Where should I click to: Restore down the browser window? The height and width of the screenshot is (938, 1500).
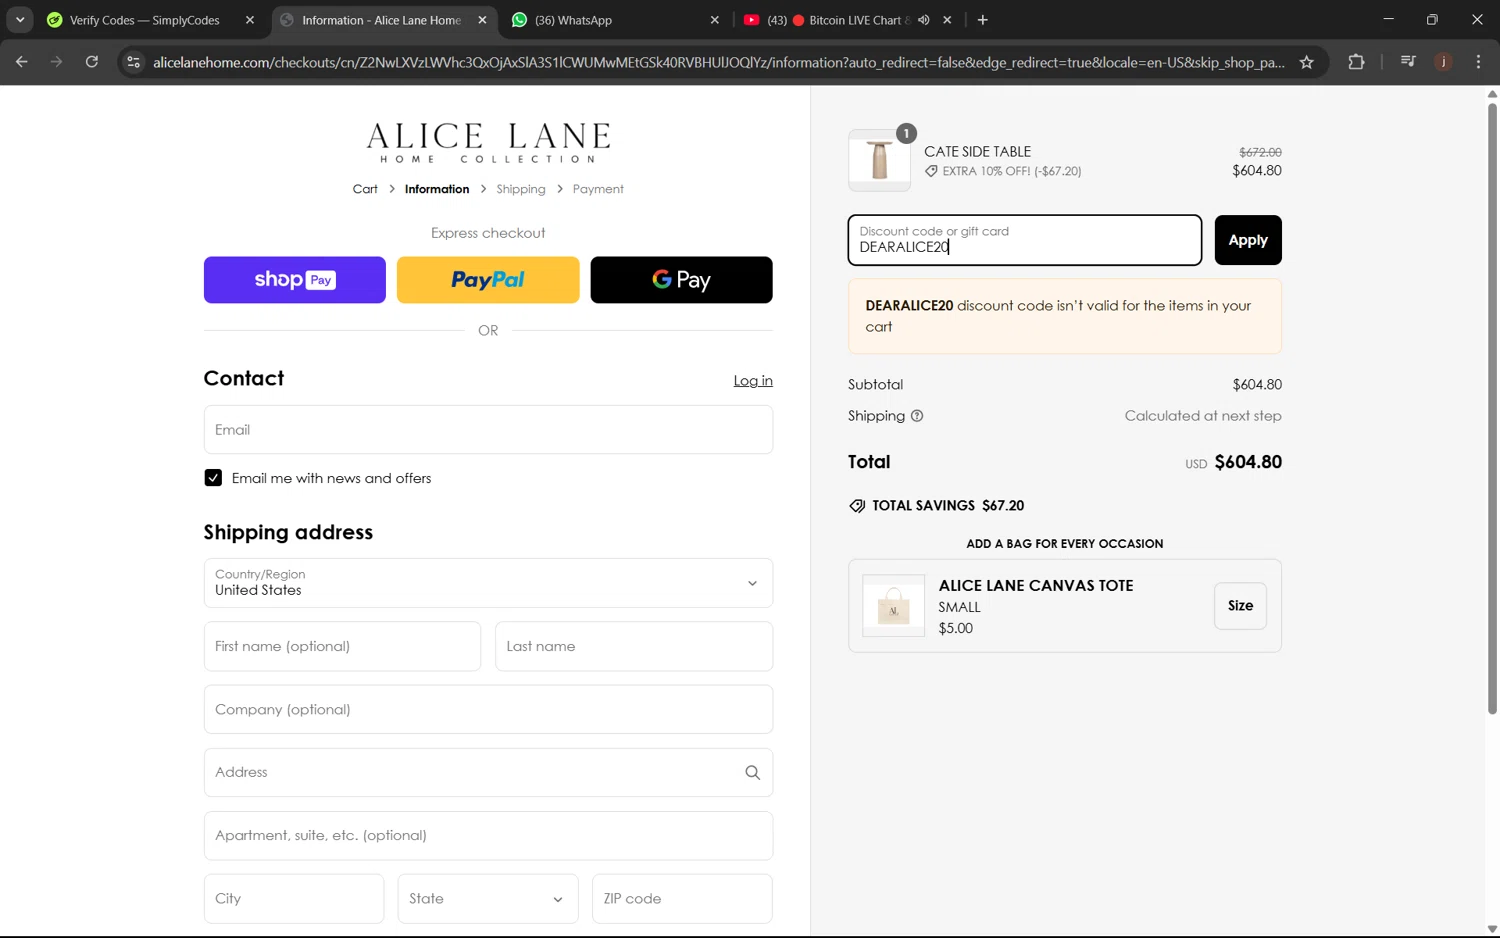[1432, 20]
